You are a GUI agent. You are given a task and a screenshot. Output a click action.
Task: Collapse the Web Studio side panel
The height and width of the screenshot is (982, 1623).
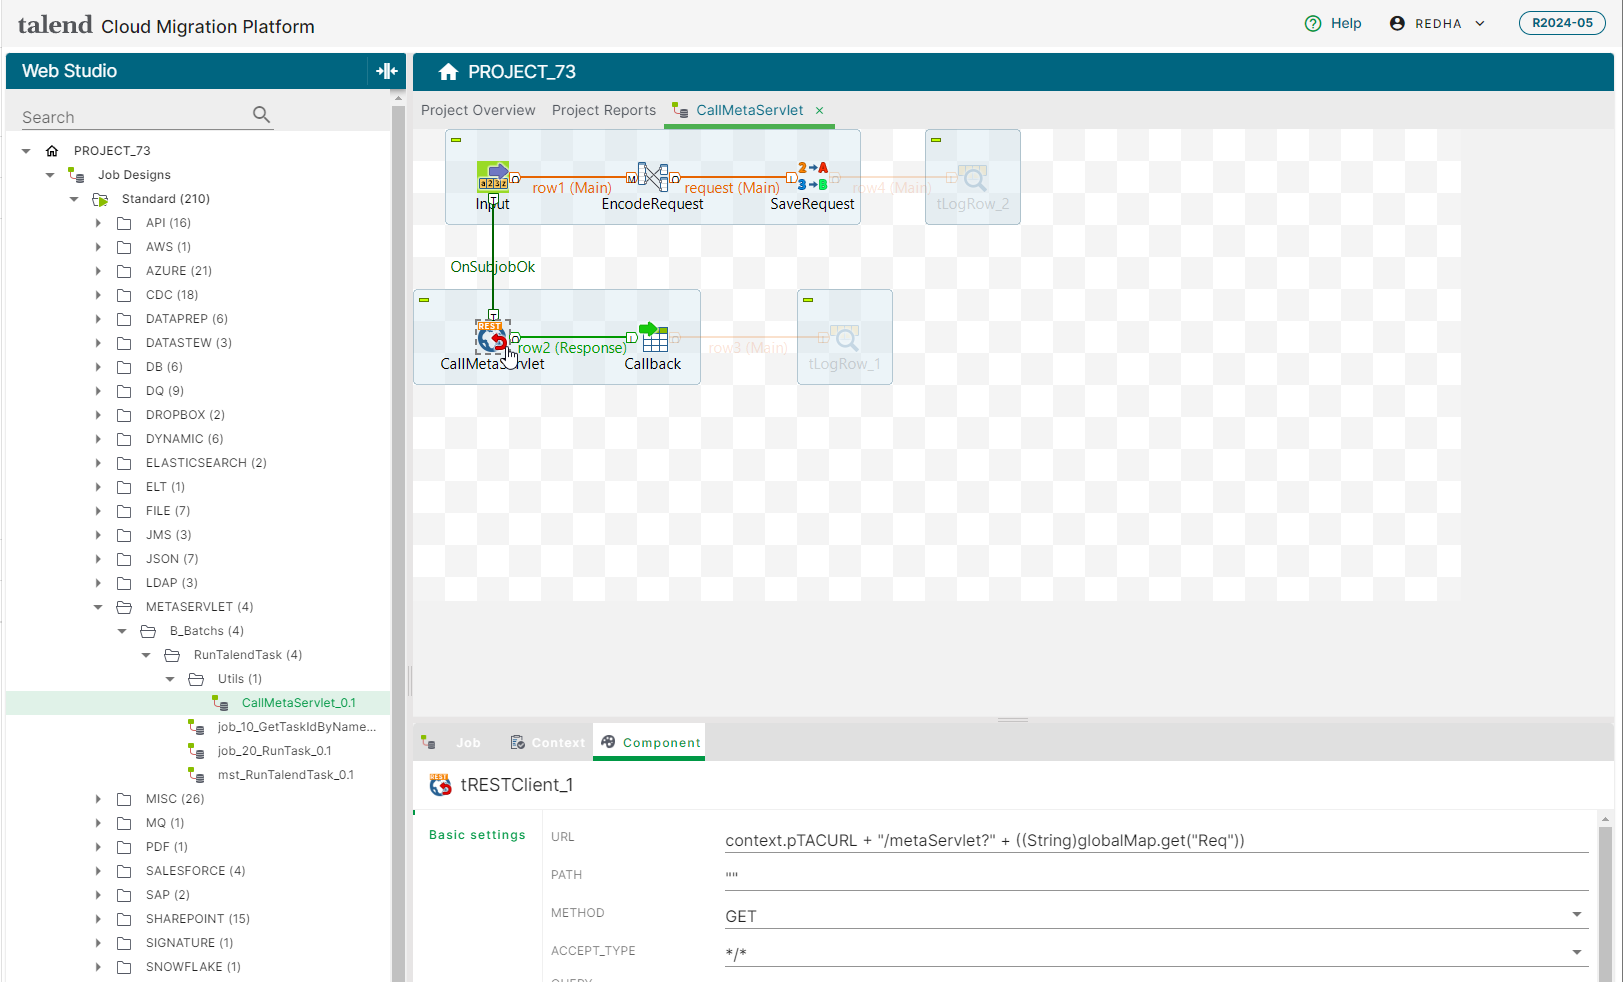tap(387, 71)
